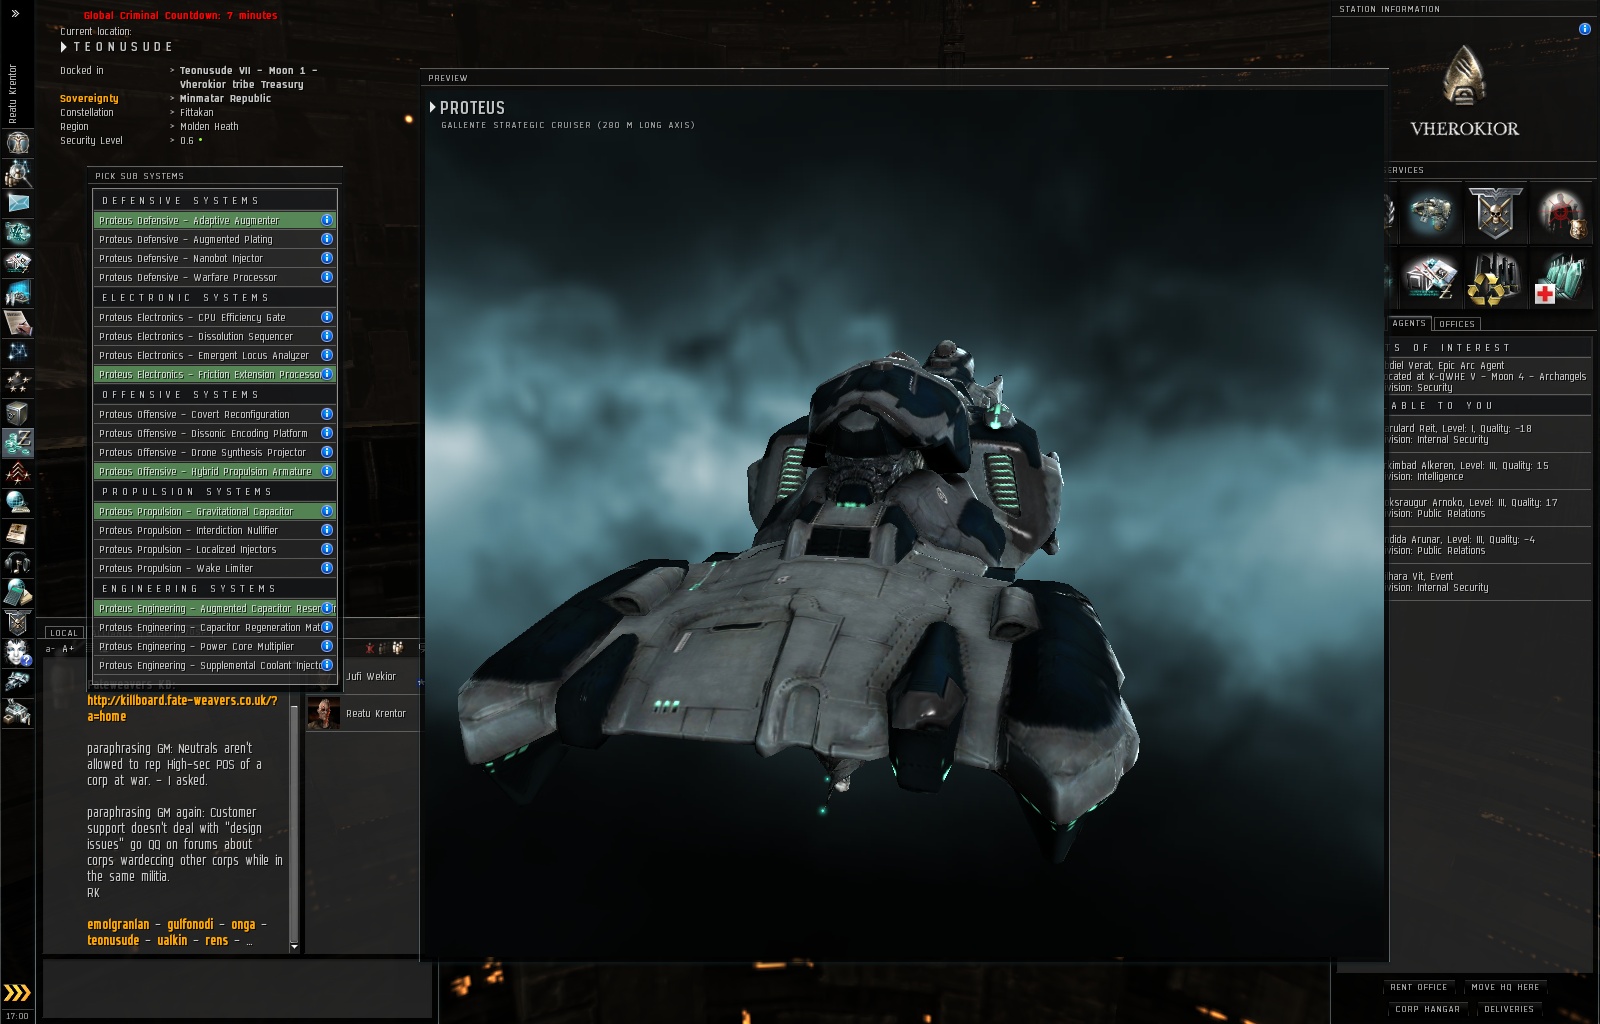Open the Deliveries button
The width and height of the screenshot is (1600, 1024).
point(1508,1009)
